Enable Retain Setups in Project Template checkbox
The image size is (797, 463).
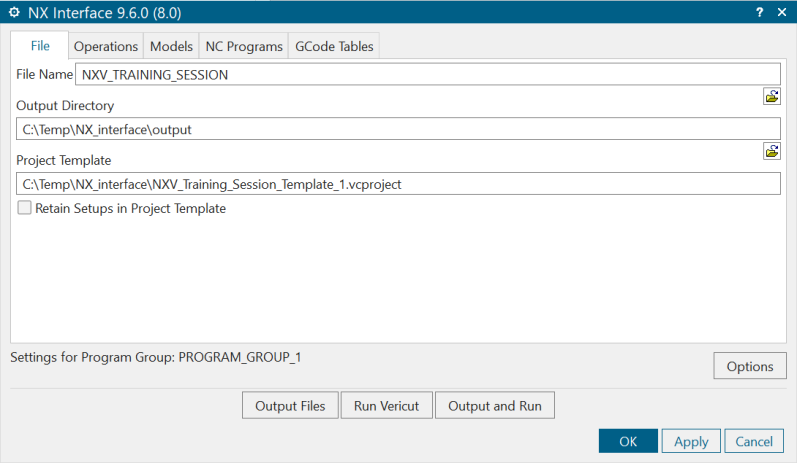point(24,208)
